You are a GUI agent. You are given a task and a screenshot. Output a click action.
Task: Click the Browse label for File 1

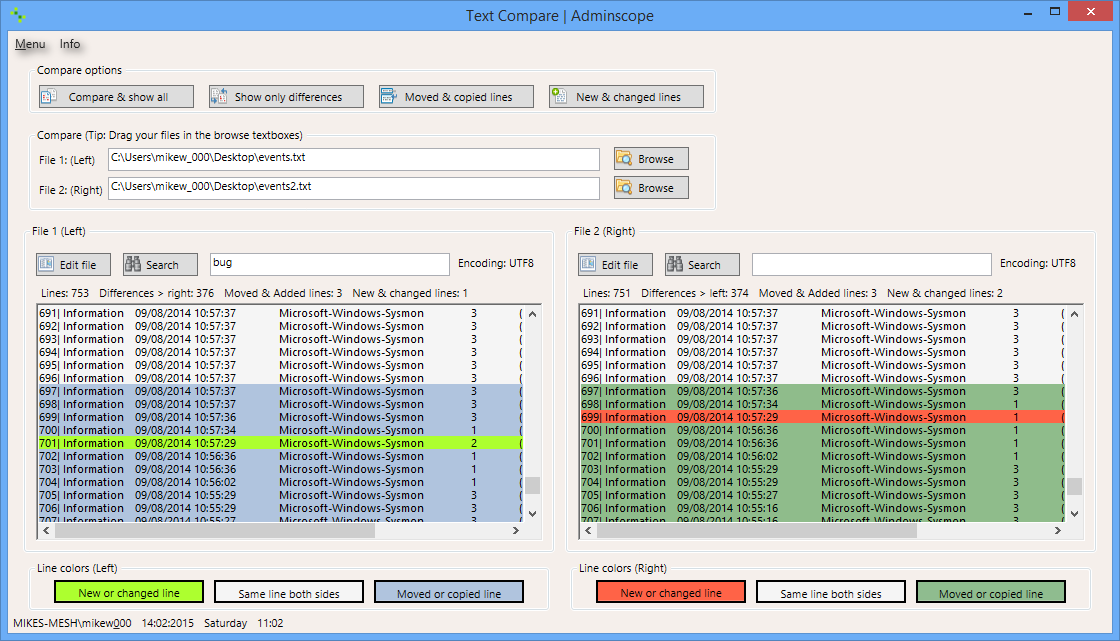(x=656, y=159)
